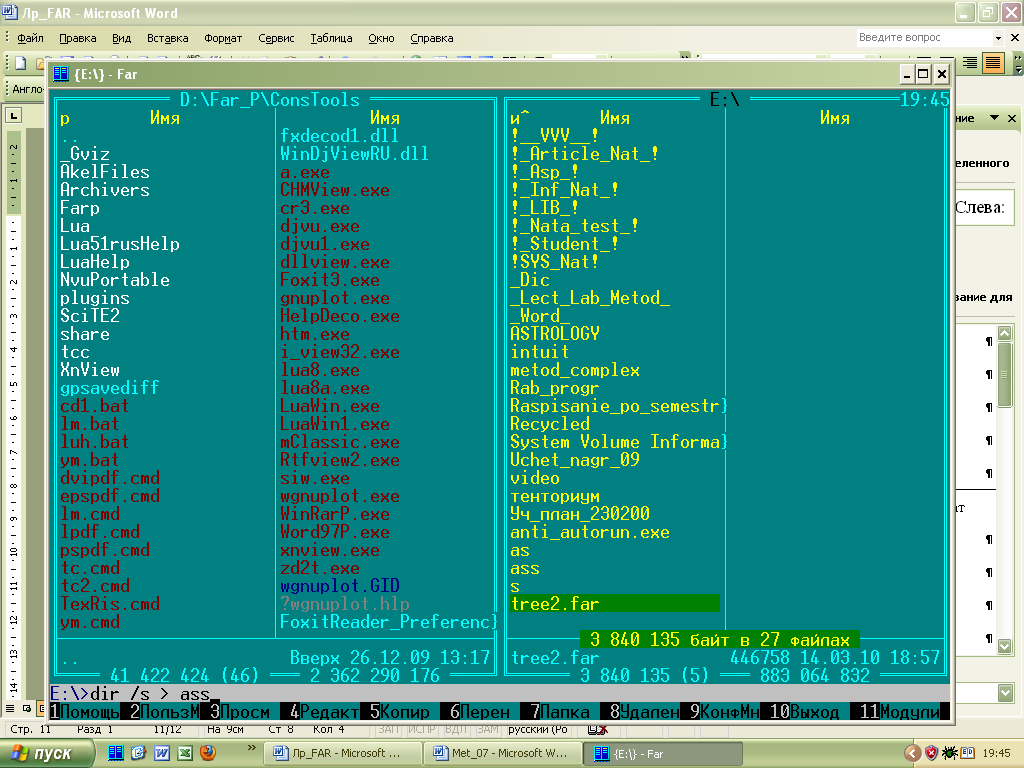Select Foxit3.exe

tap(329, 280)
